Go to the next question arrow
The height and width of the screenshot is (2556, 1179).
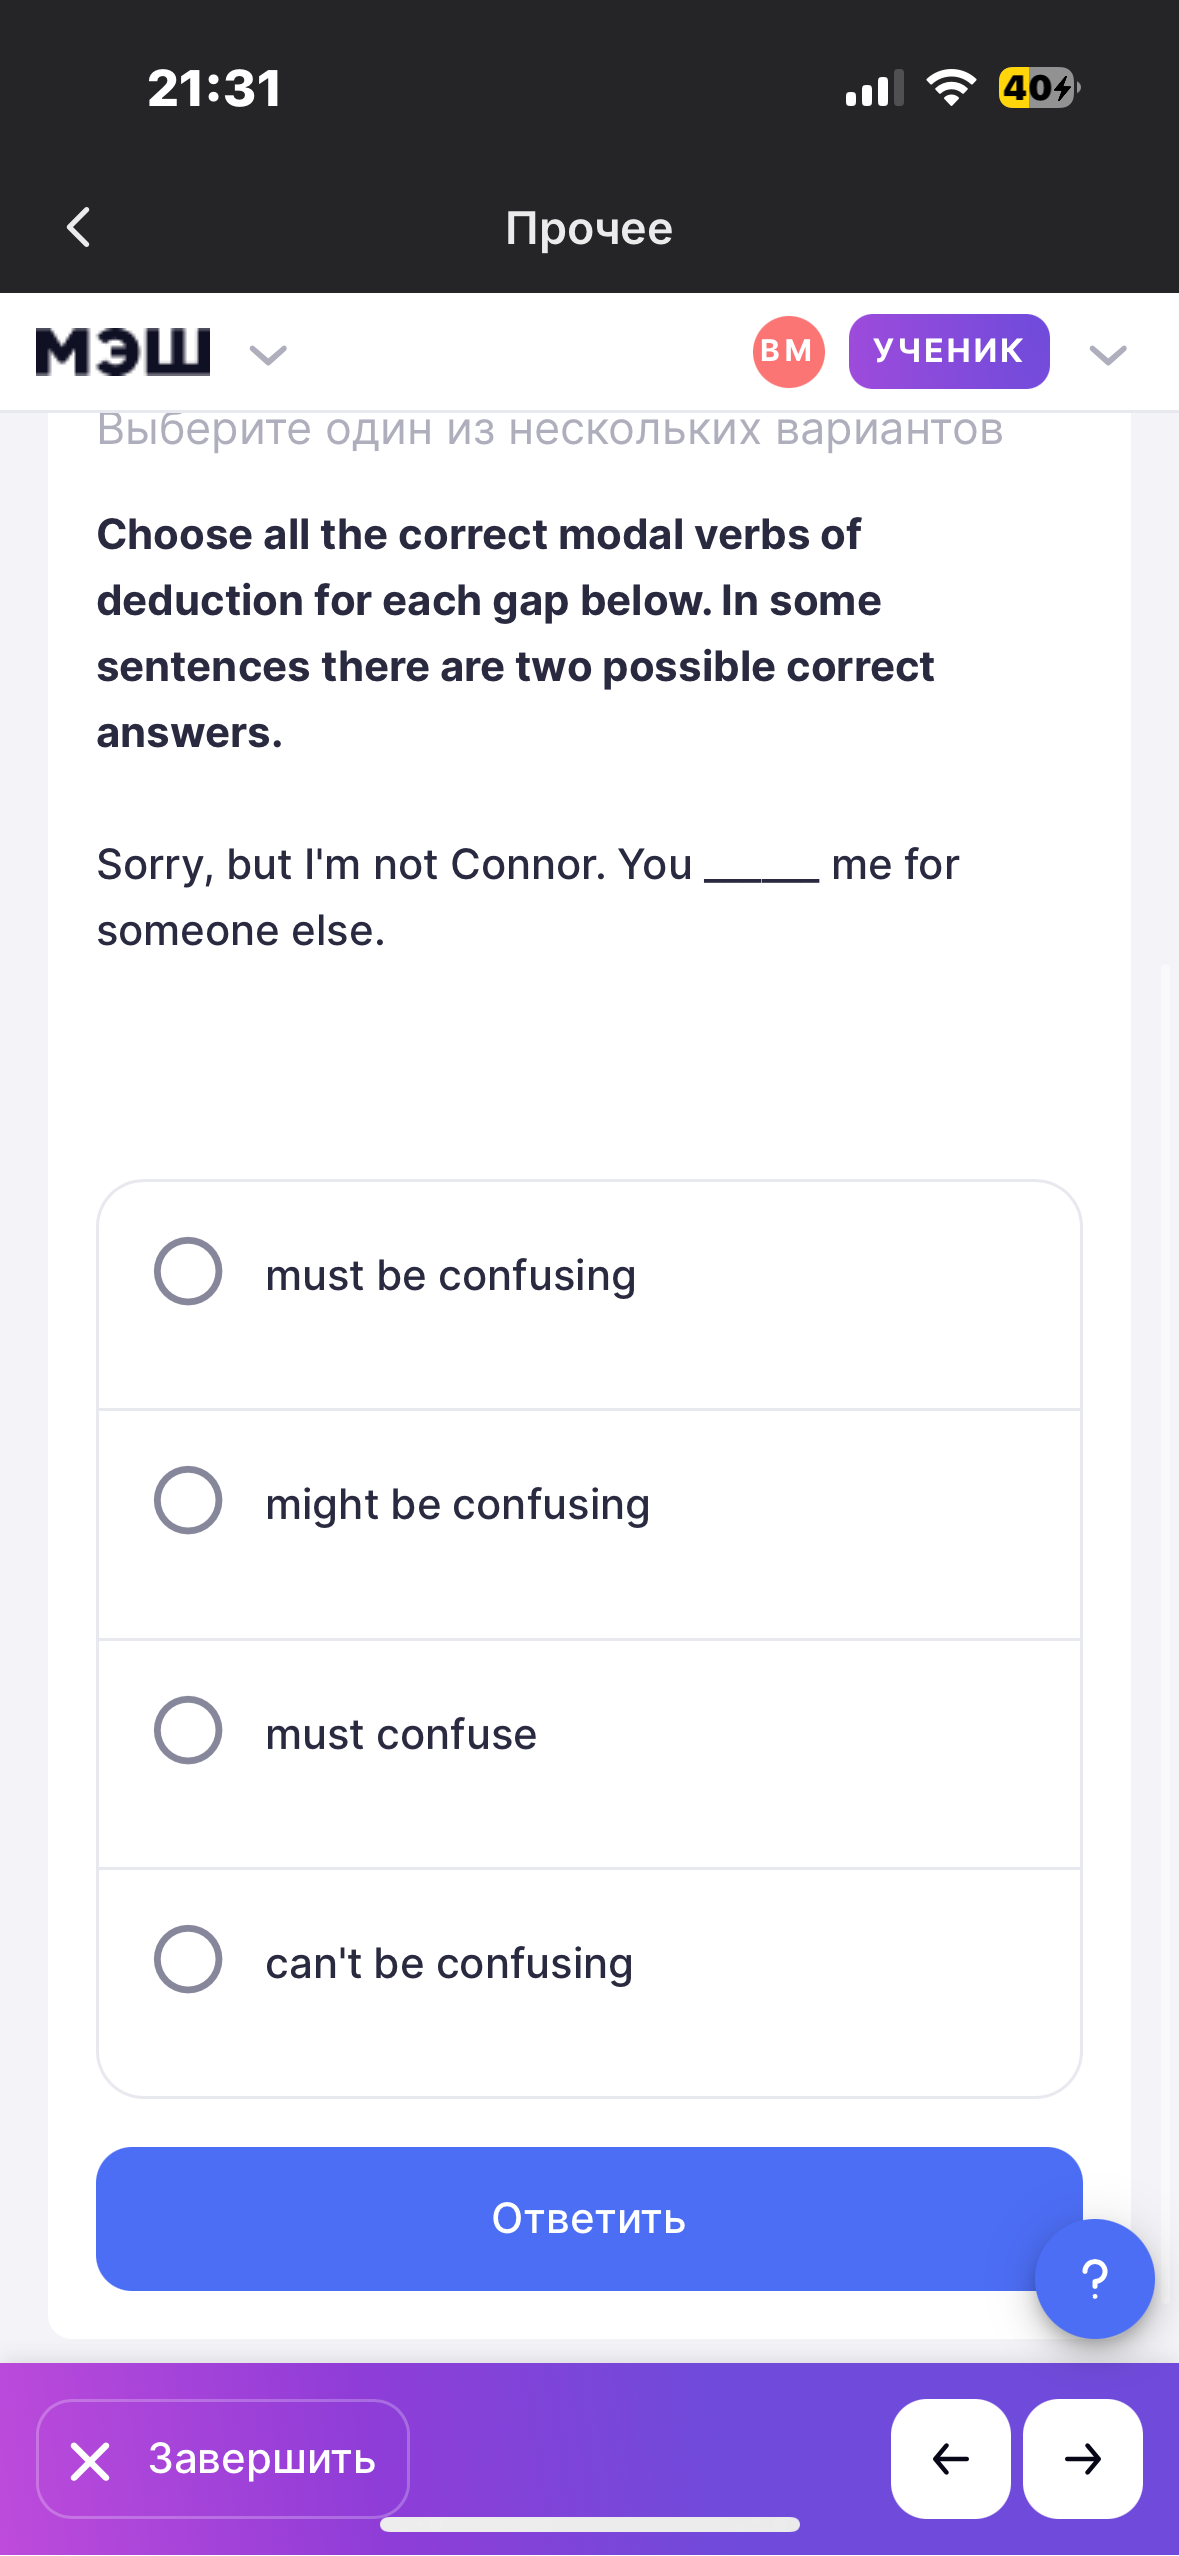click(1082, 2457)
